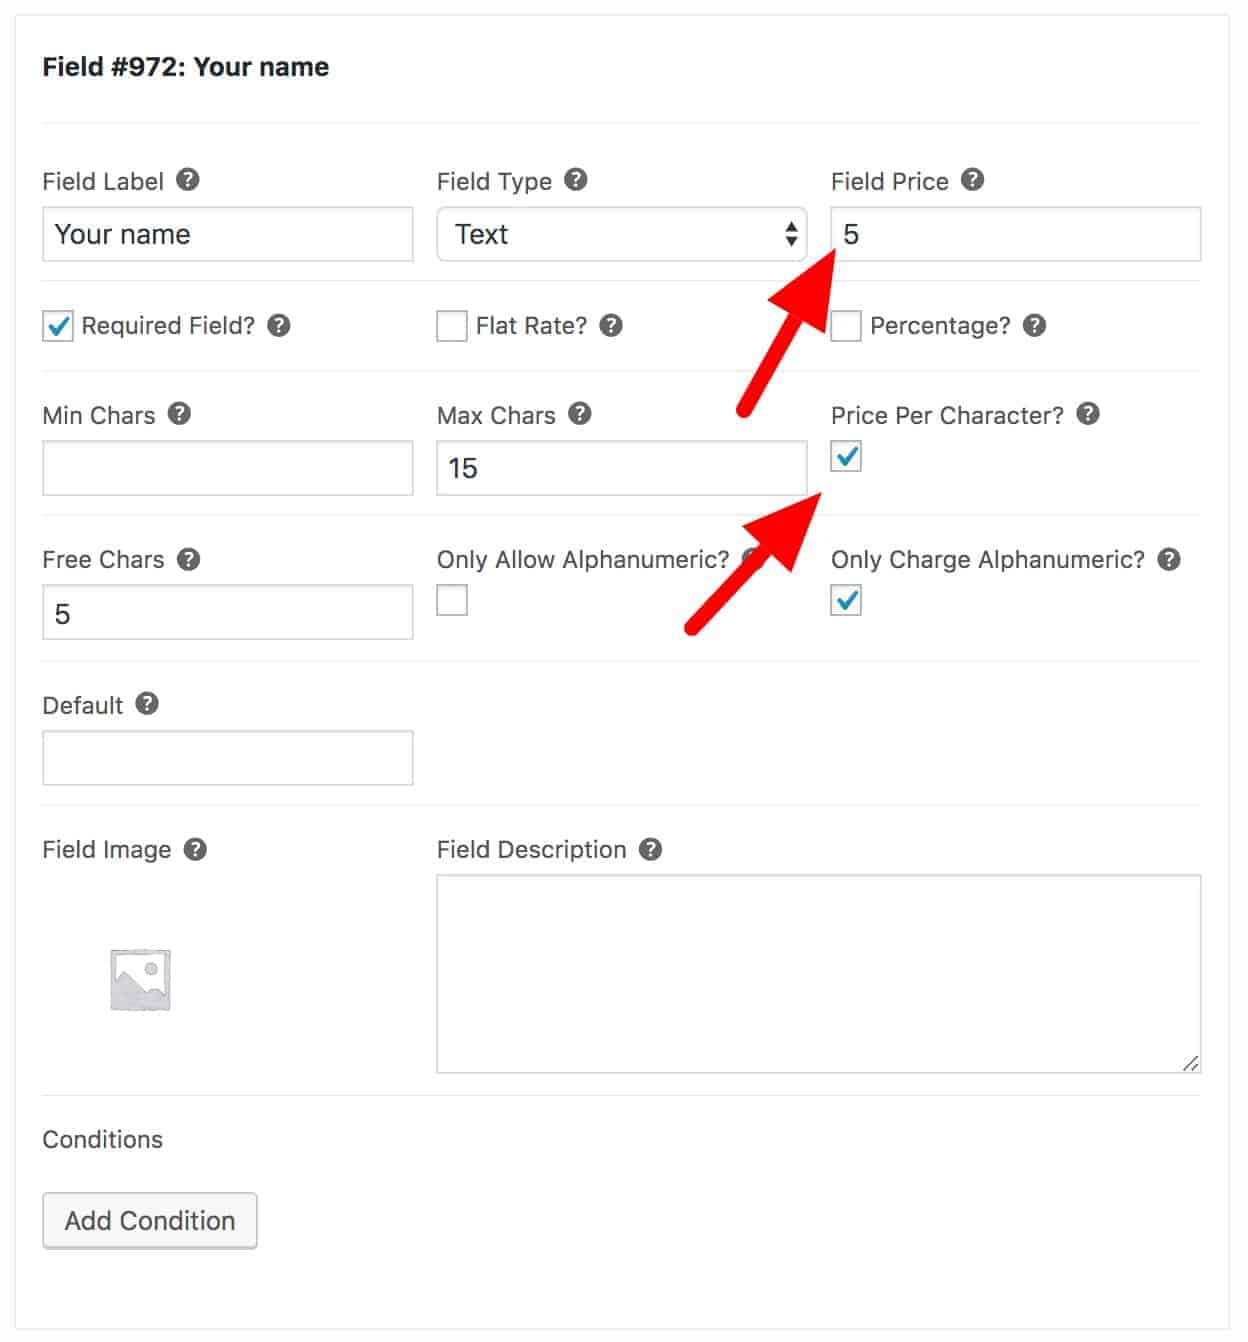Click the Field Type help icon
1248x1342 pixels.
[x=574, y=180]
